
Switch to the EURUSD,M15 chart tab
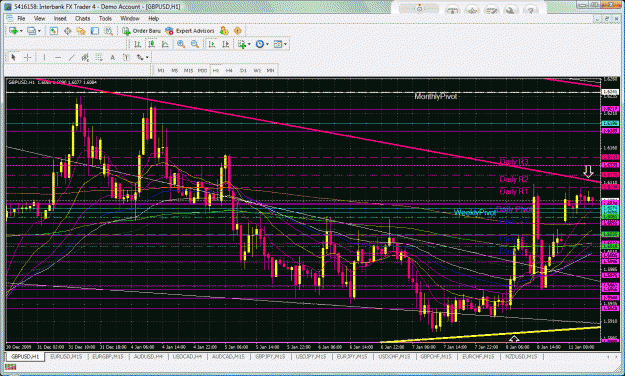coord(66,357)
